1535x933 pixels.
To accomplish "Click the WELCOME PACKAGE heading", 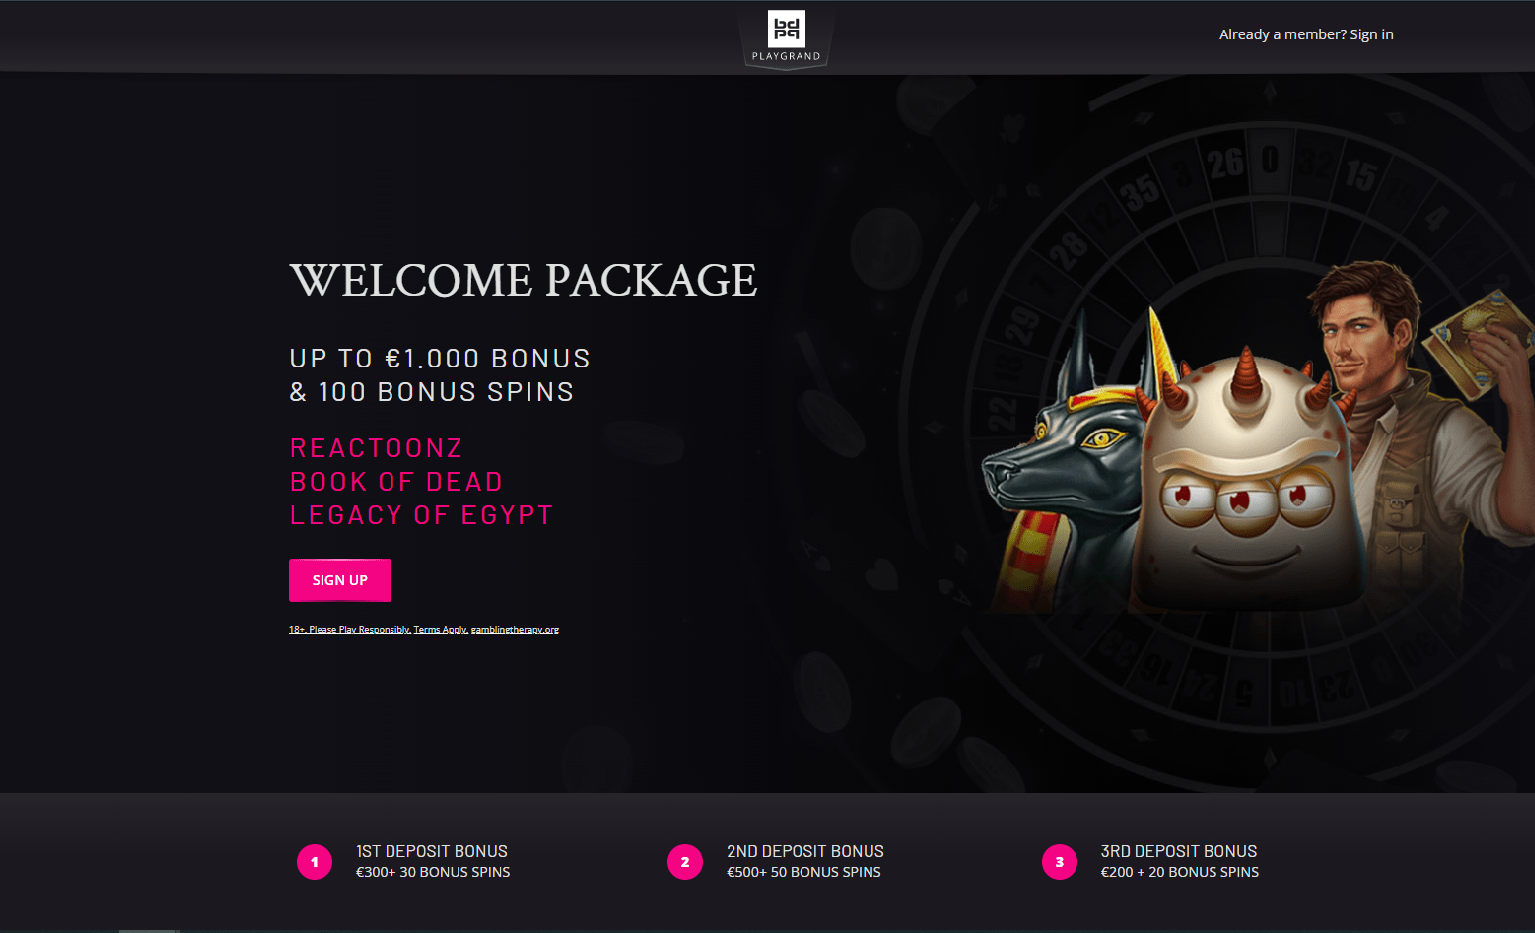I will tap(523, 280).
